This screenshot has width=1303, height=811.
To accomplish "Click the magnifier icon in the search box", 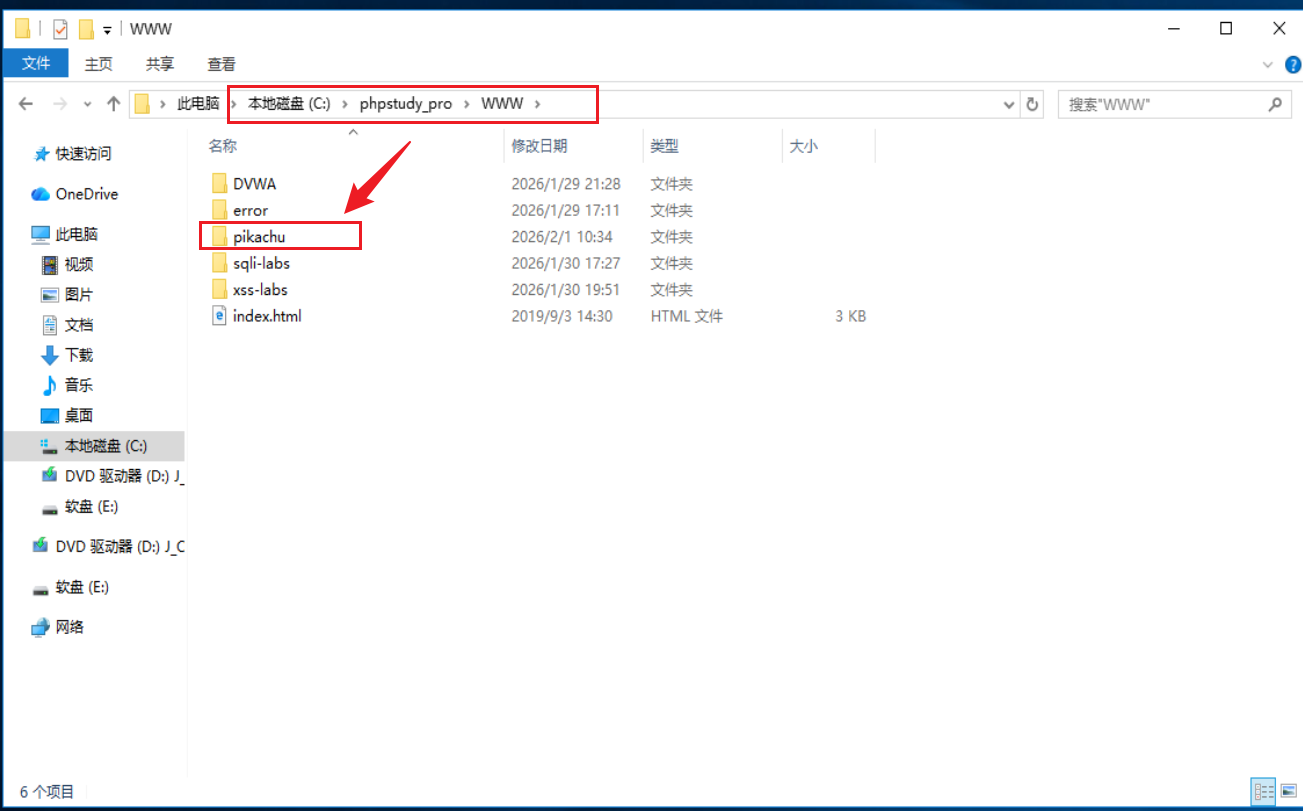I will (1275, 104).
